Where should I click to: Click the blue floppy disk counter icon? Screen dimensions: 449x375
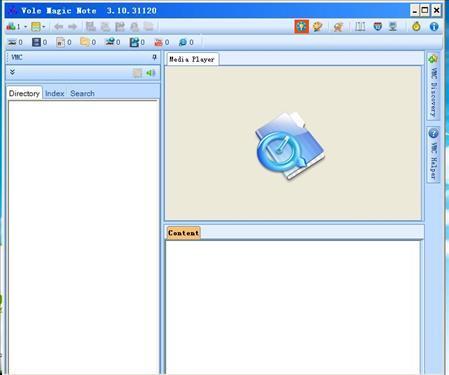pos(36,42)
